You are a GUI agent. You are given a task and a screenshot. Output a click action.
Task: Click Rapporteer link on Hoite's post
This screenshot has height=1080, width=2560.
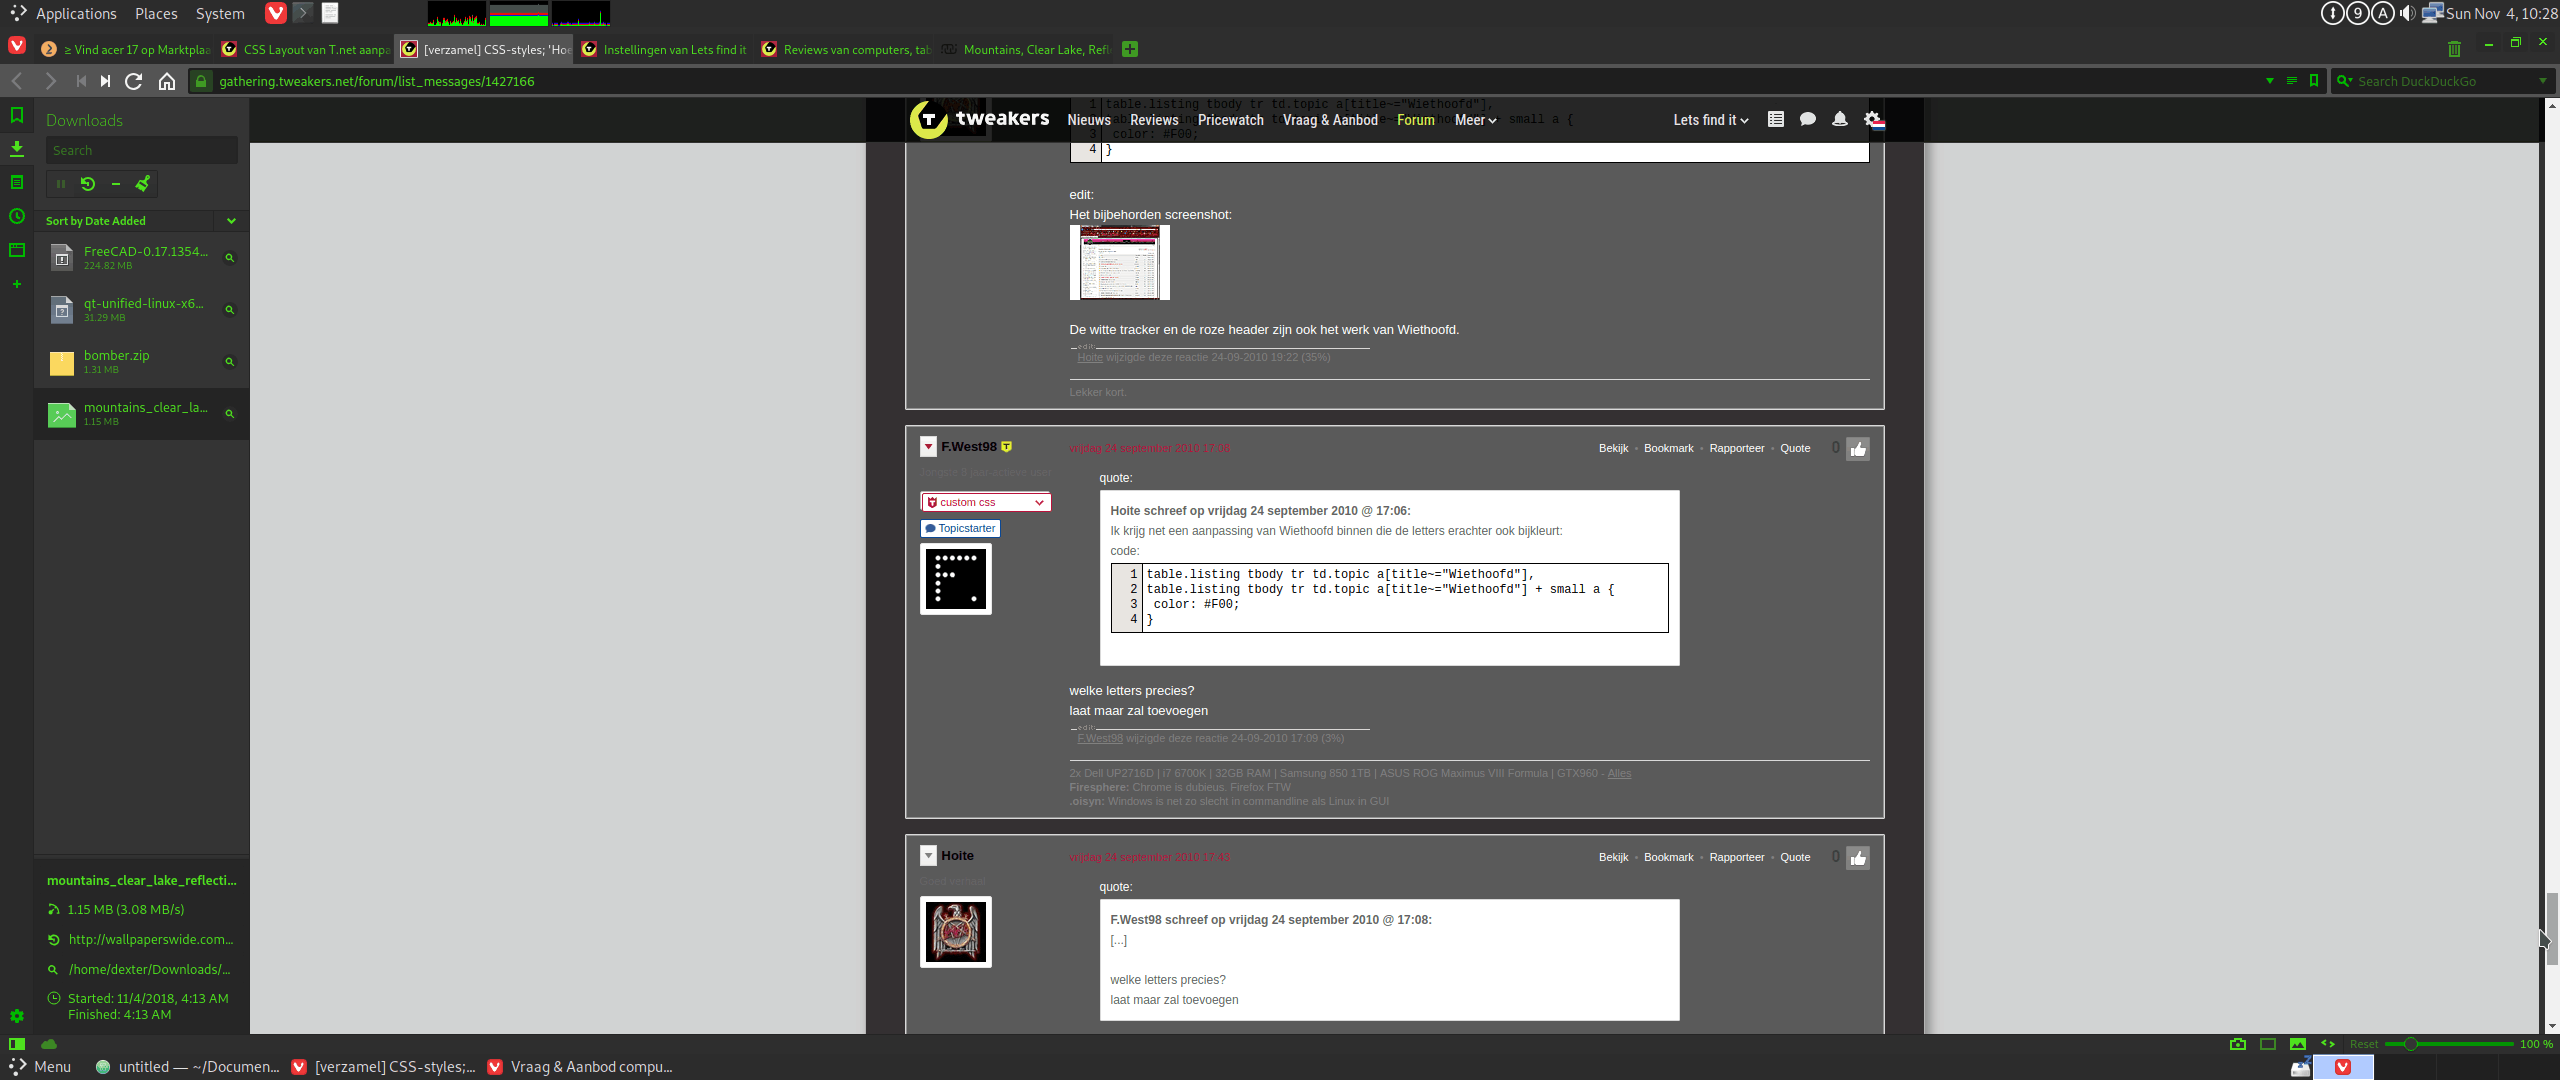1736,858
